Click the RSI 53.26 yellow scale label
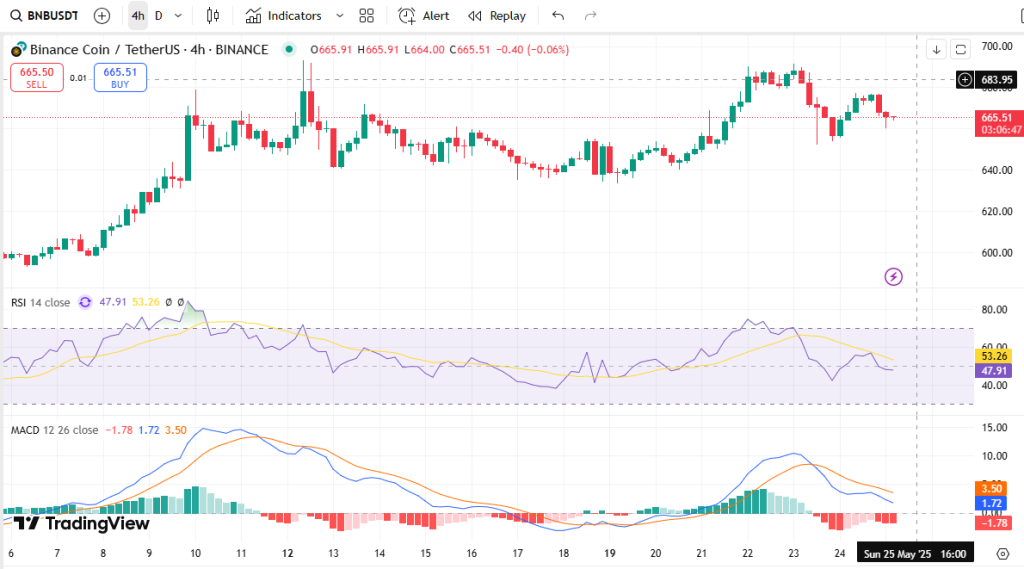1024x569 pixels. (x=993, y=356)
